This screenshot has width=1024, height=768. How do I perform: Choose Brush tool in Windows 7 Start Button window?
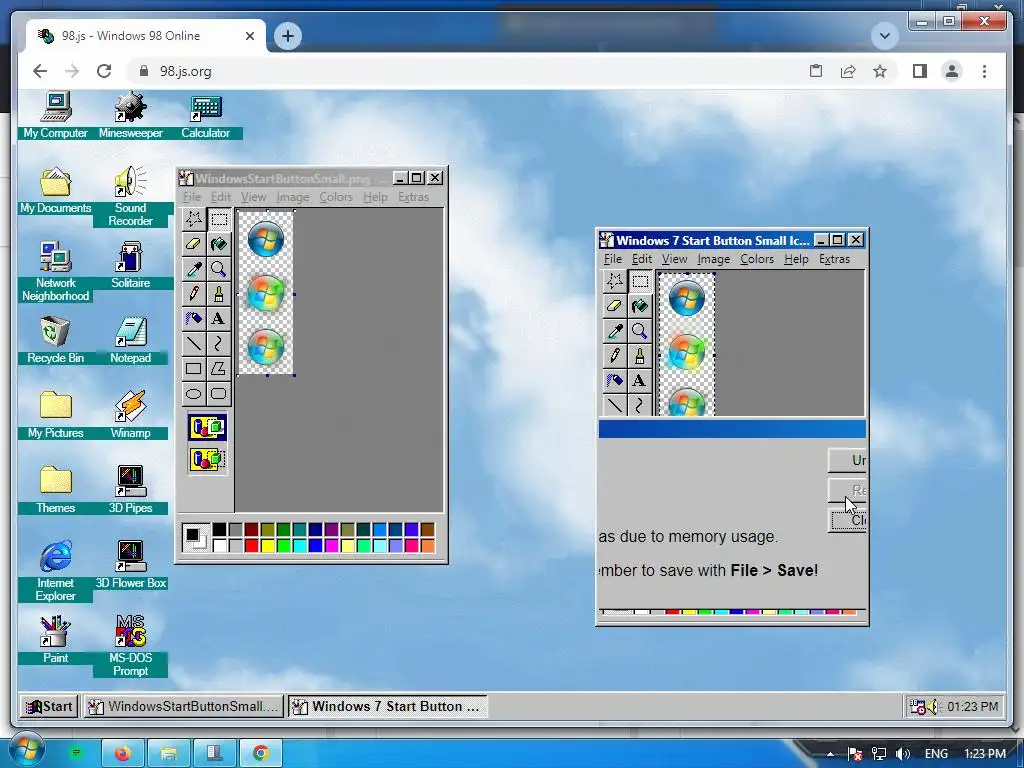click(x=640, y=355)
